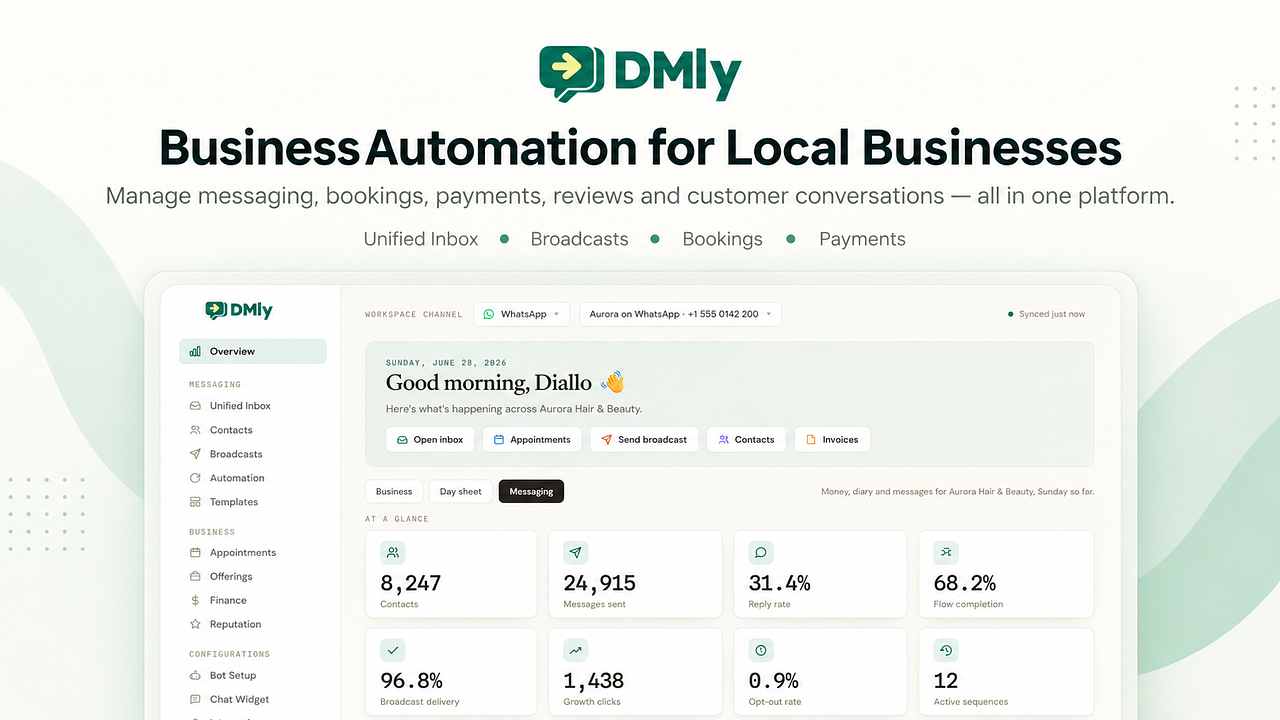Click the 8,247 Contacts card icon

pyautogui.click(x=393, y=552)
